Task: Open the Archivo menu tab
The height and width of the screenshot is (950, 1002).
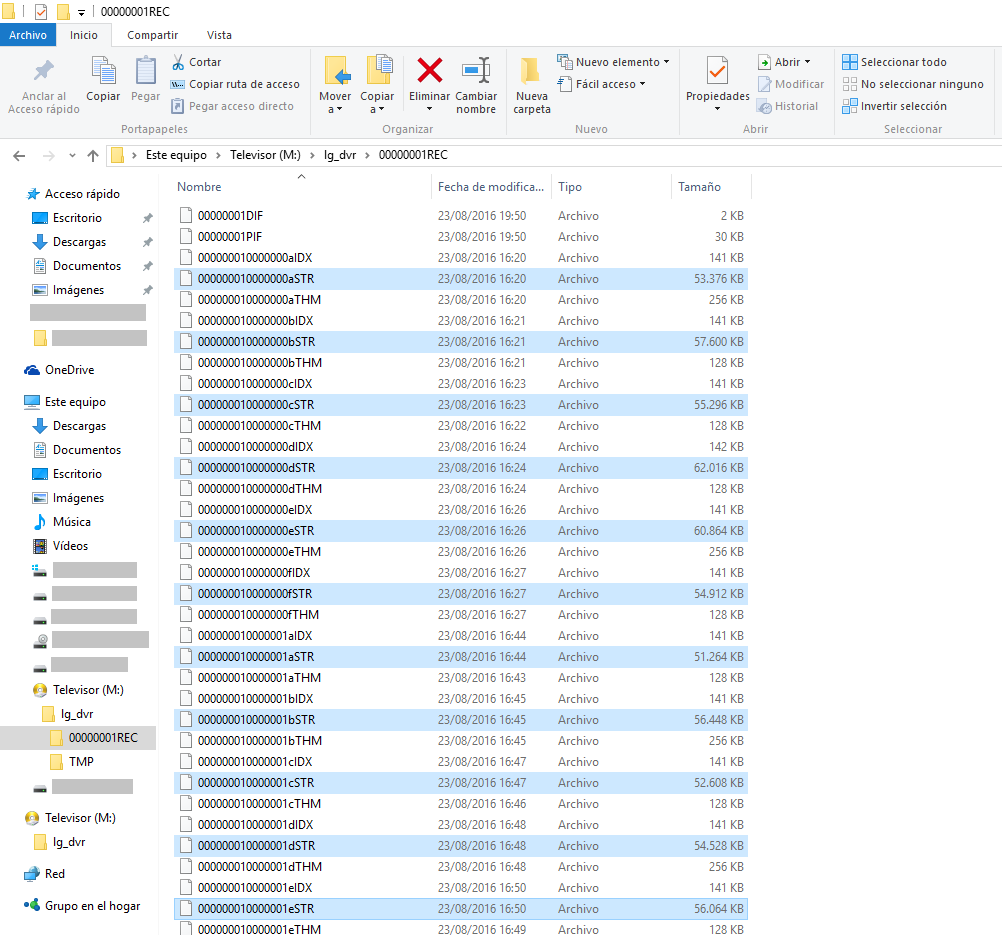Action: 28,35
